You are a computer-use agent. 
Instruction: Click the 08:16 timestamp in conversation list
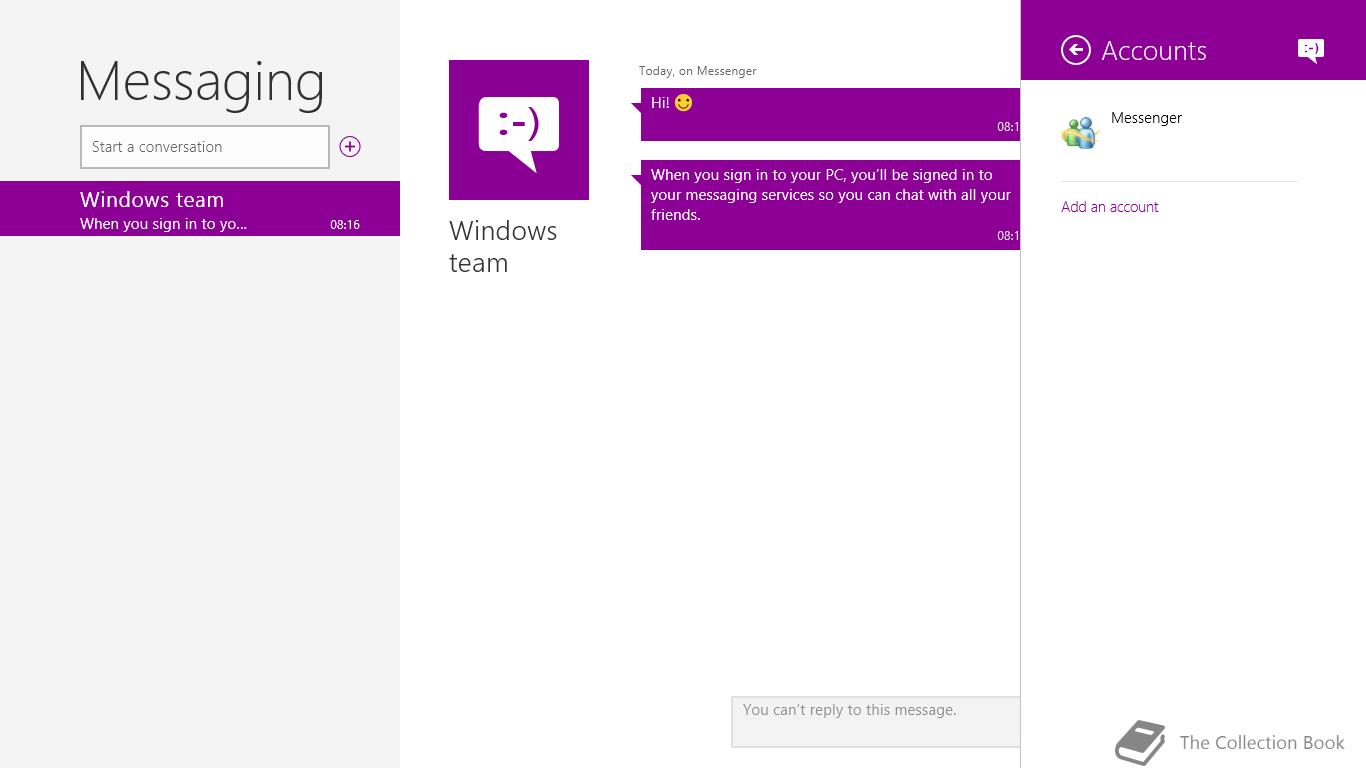pos(345,225)
